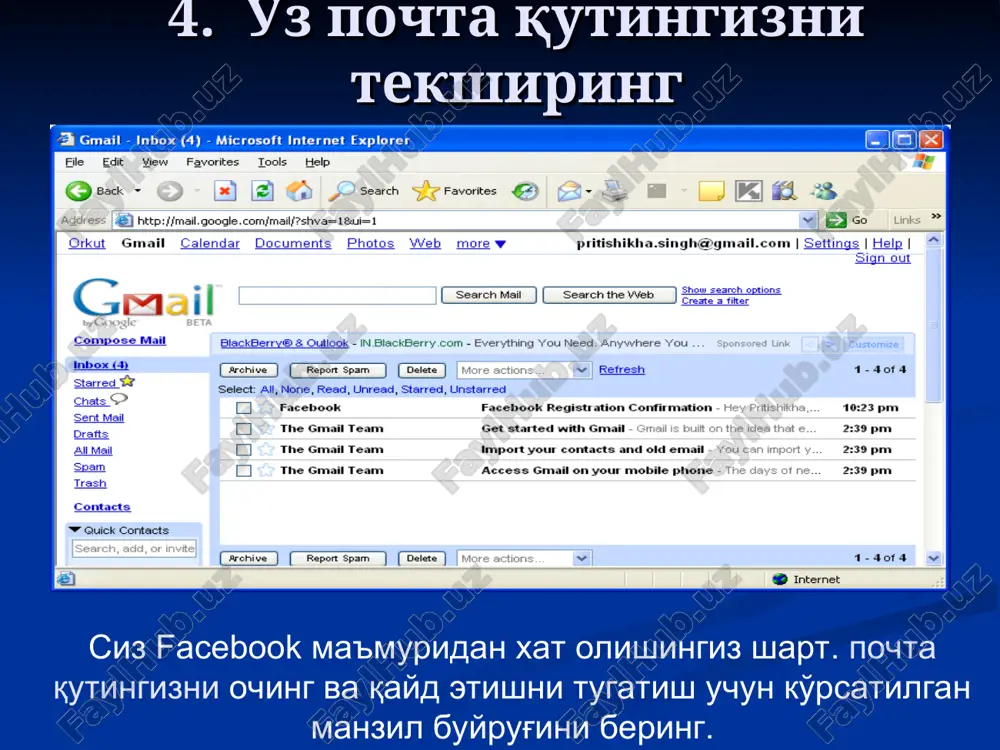The width and height of the screenshot is (1000, 750).
Task: Open the Tools menu
Action: [272, 162]
